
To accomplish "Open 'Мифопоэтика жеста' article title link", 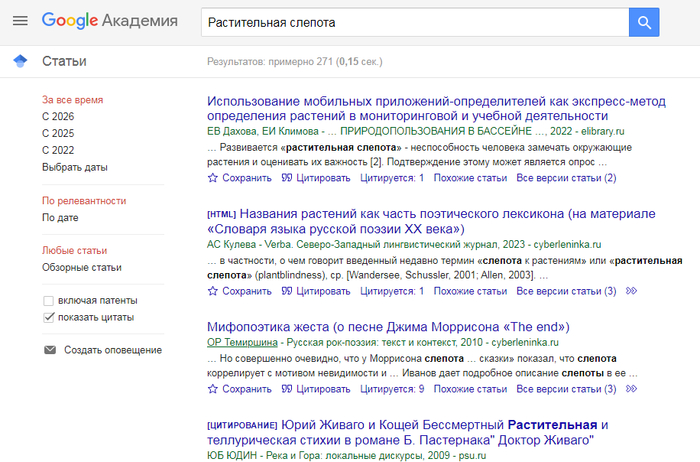I will tap(387, 327).
